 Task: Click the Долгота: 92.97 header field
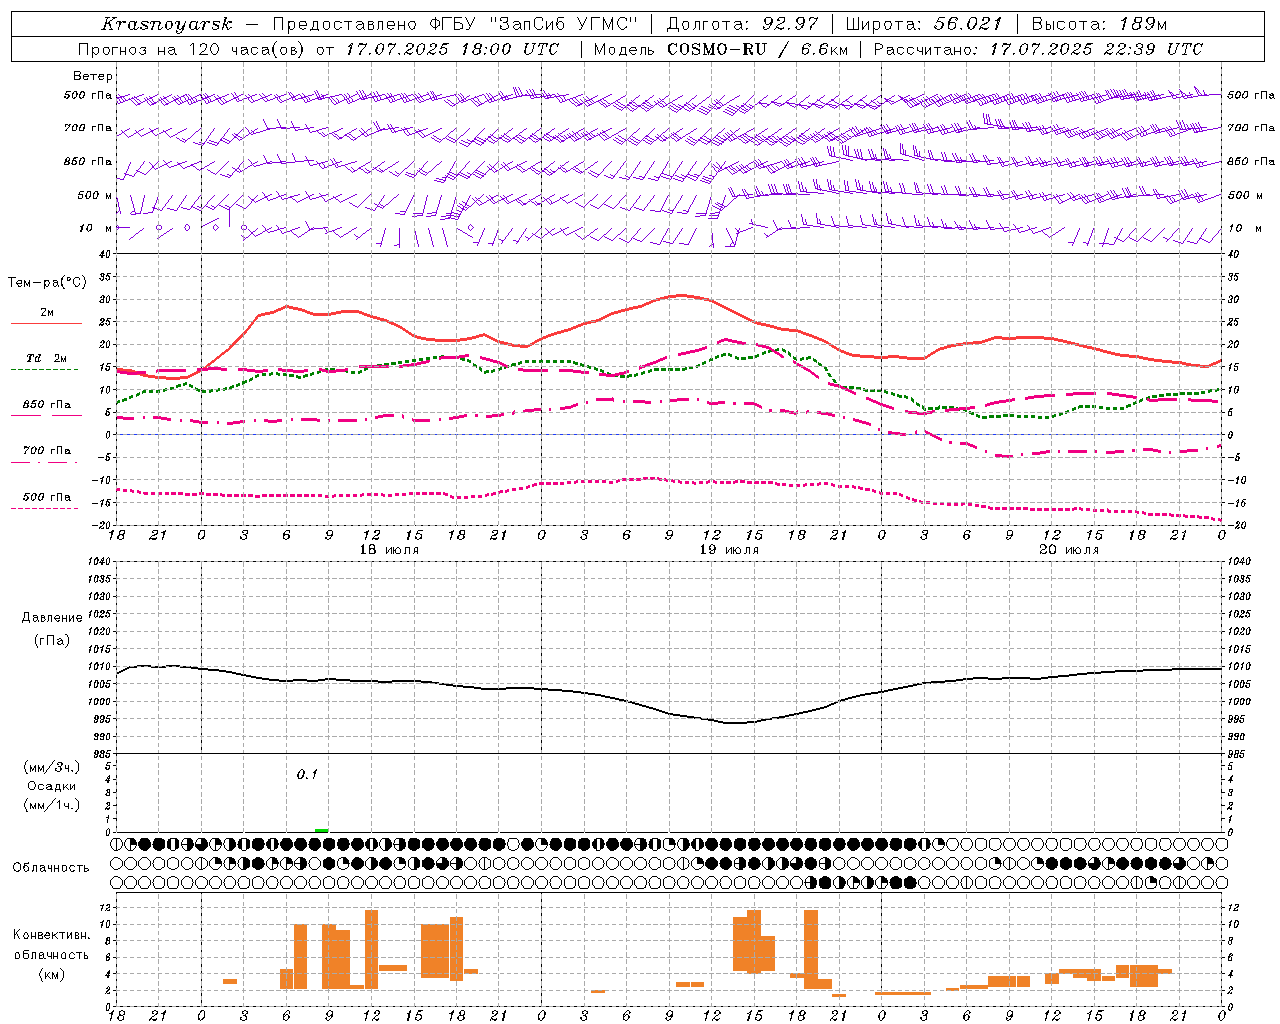[x=742, y=24]
